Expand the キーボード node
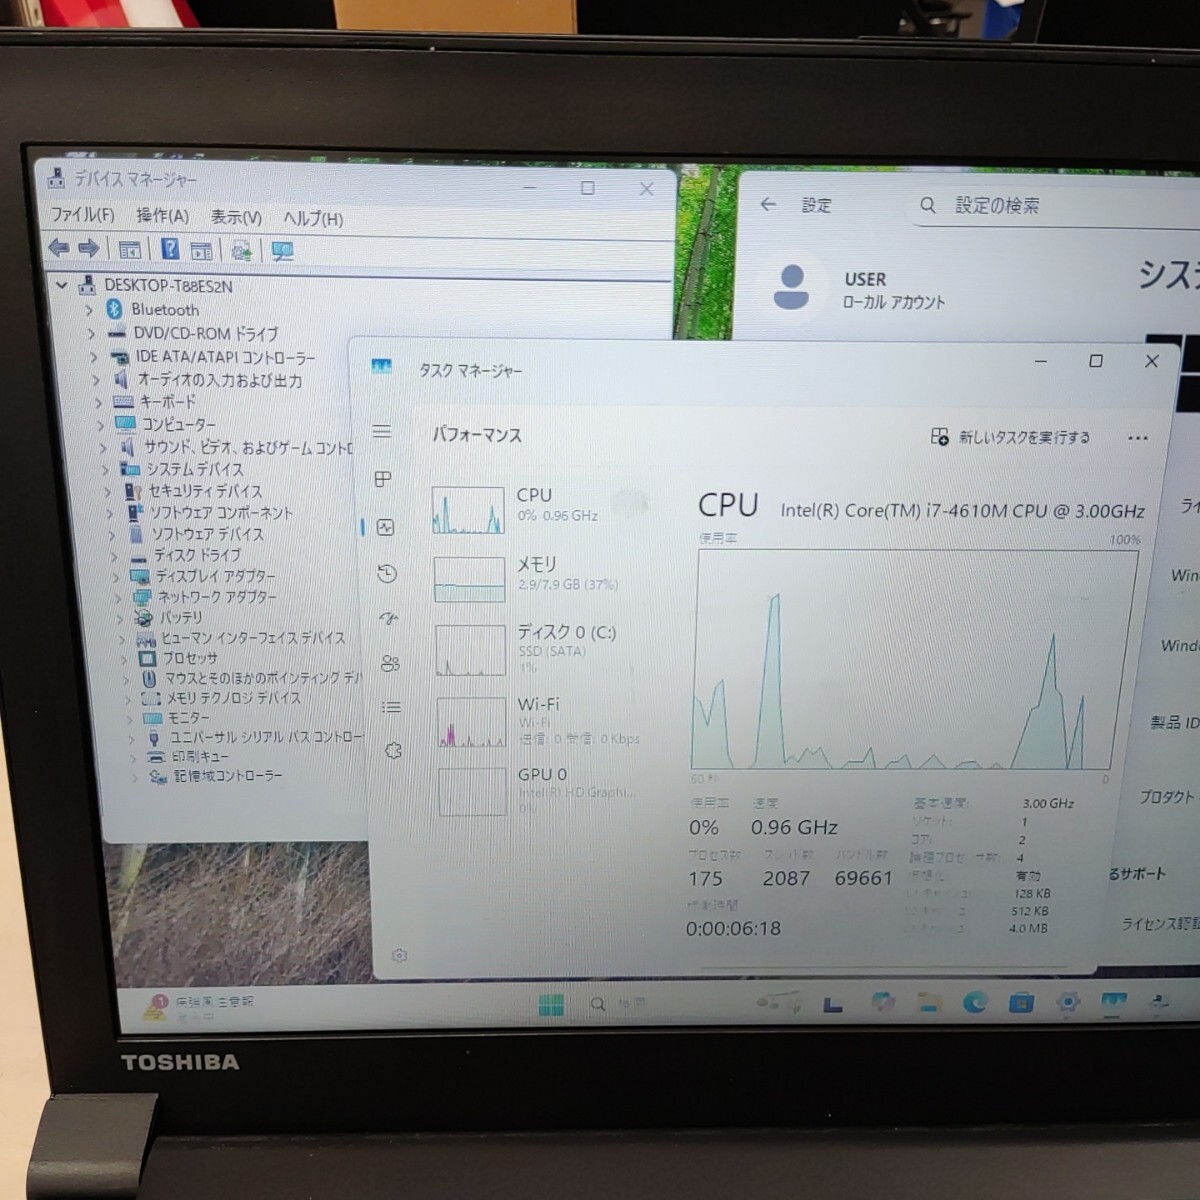This screenshot has height=1200, width=1200. pyautogui.click(x=98, y=402)
